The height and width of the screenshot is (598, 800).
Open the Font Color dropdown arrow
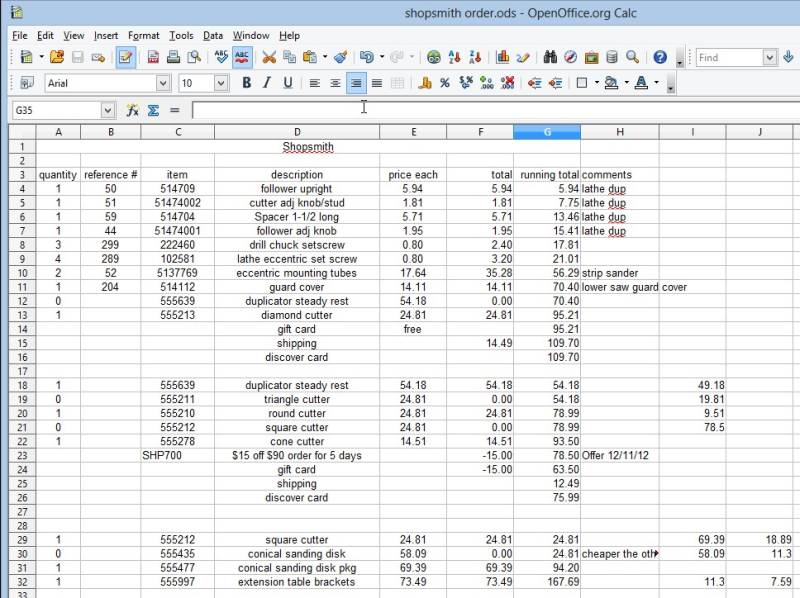(657, 83)
